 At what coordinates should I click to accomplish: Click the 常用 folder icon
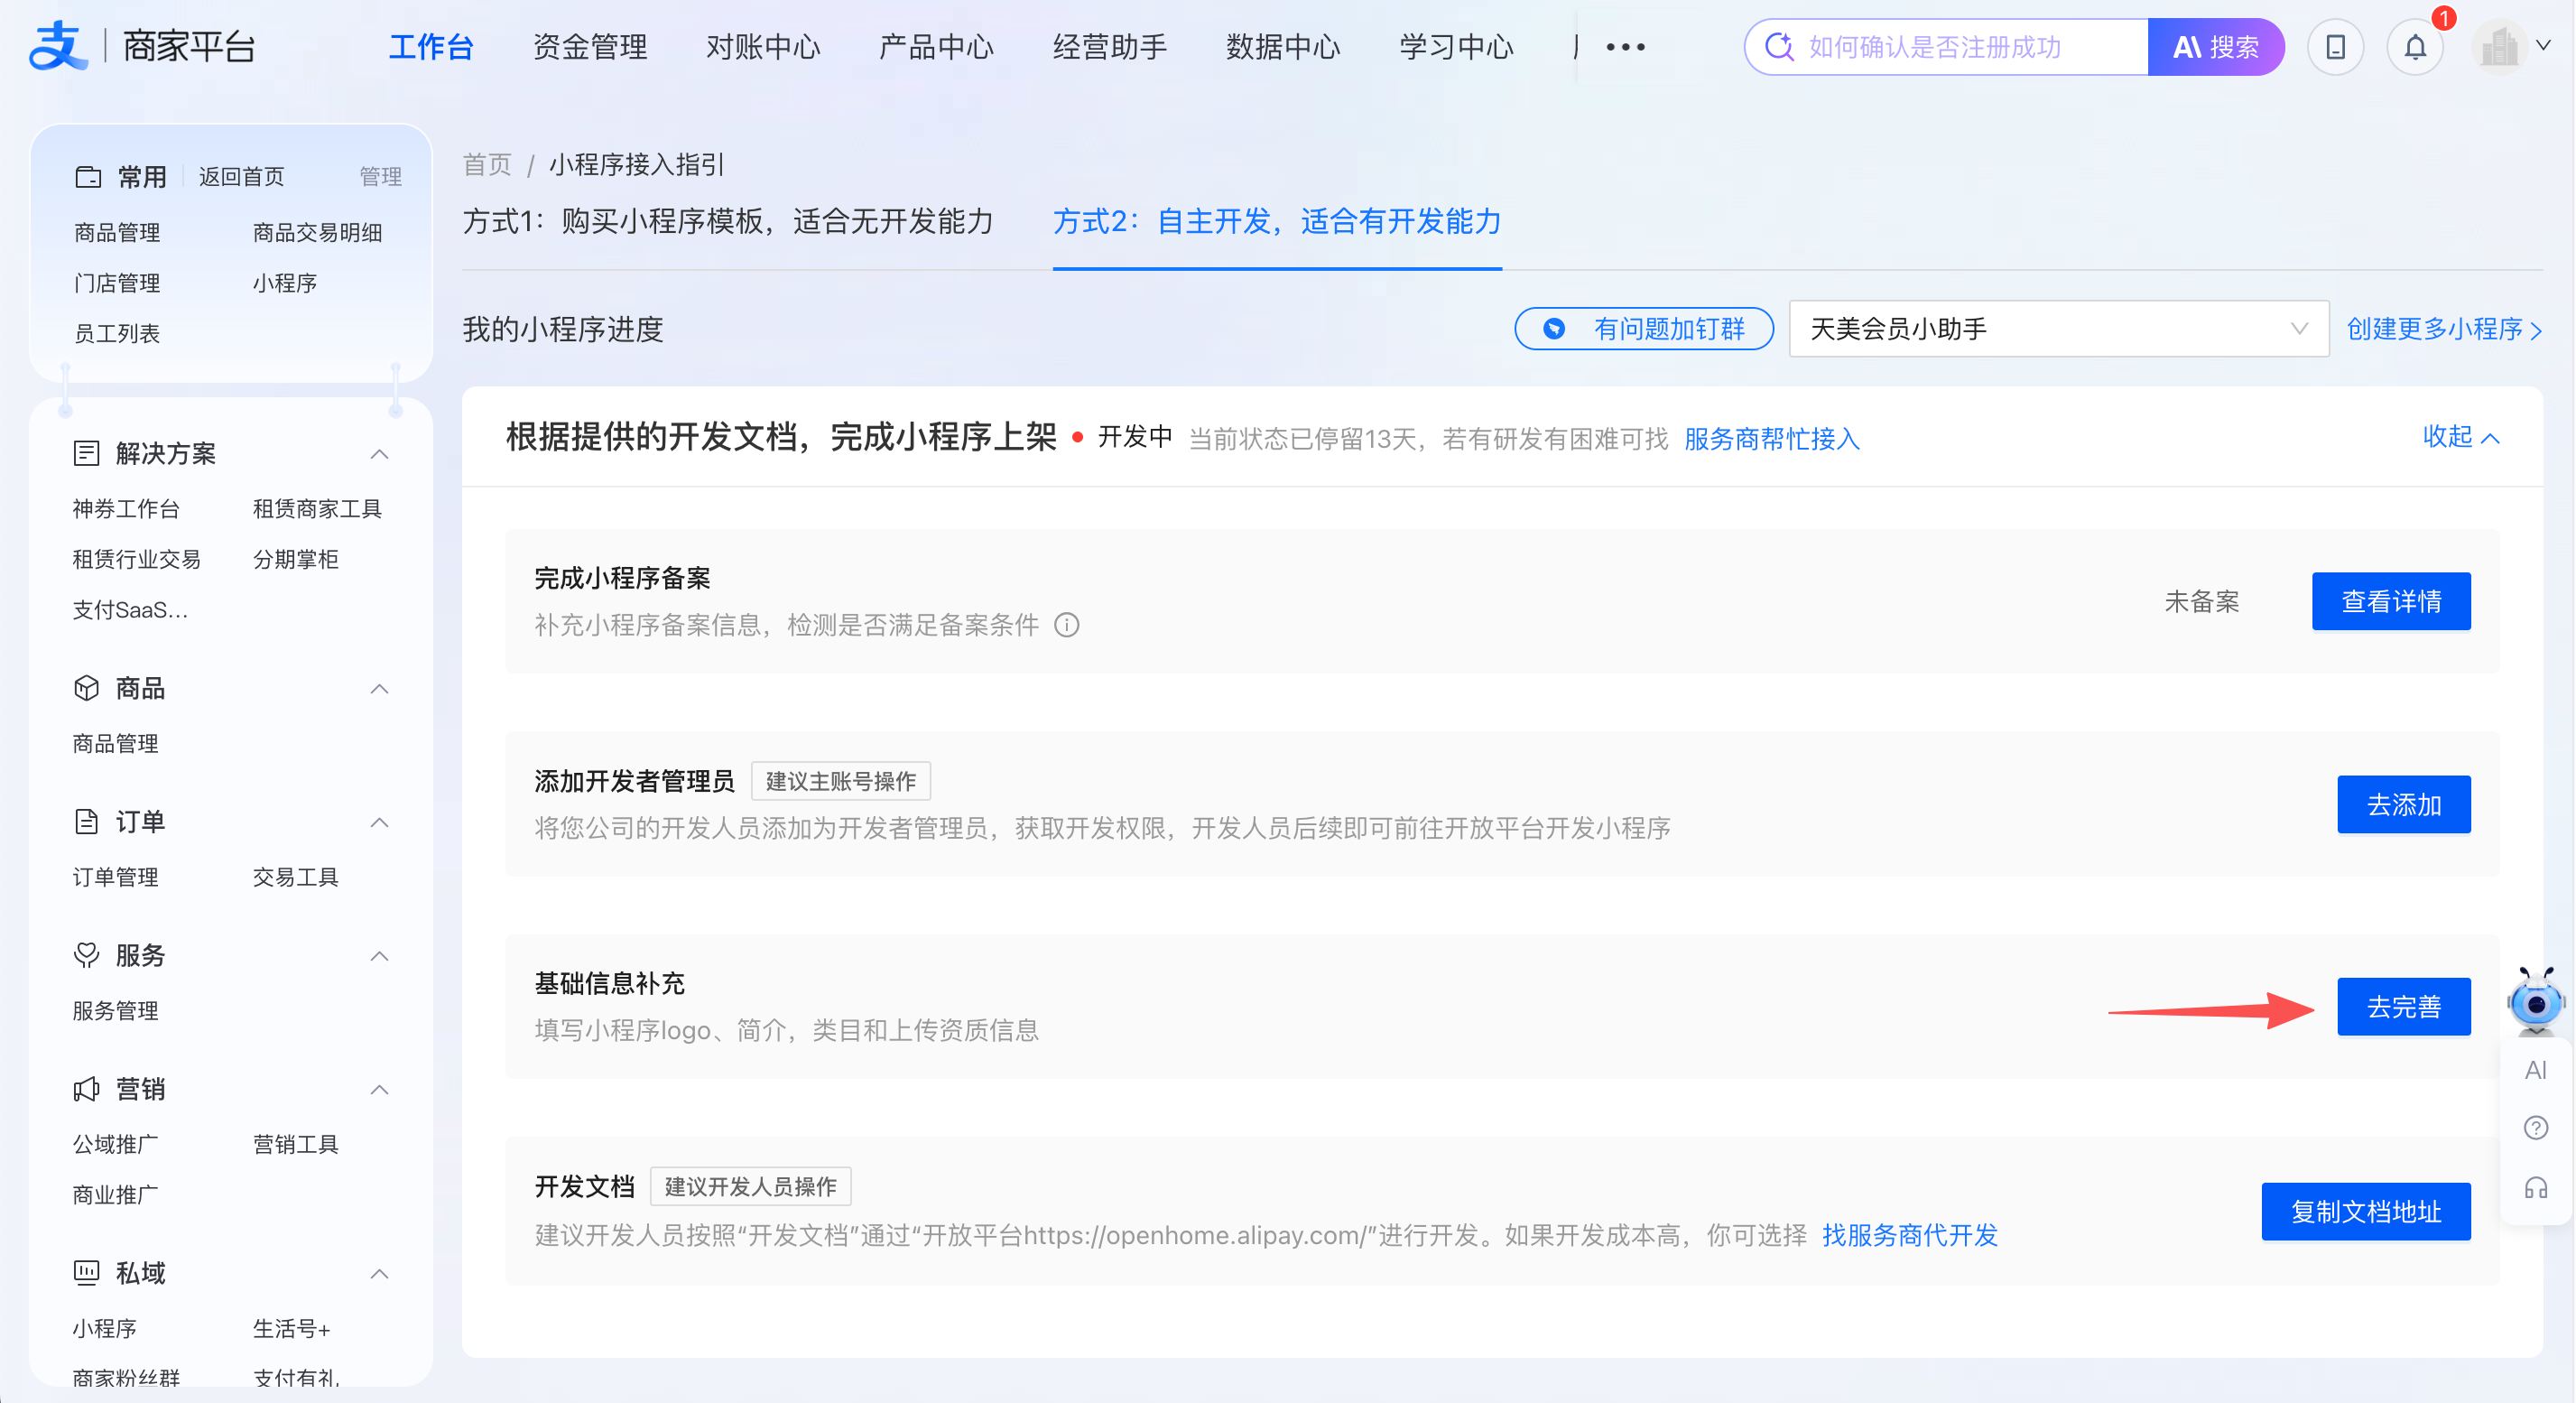click(88, 178)
